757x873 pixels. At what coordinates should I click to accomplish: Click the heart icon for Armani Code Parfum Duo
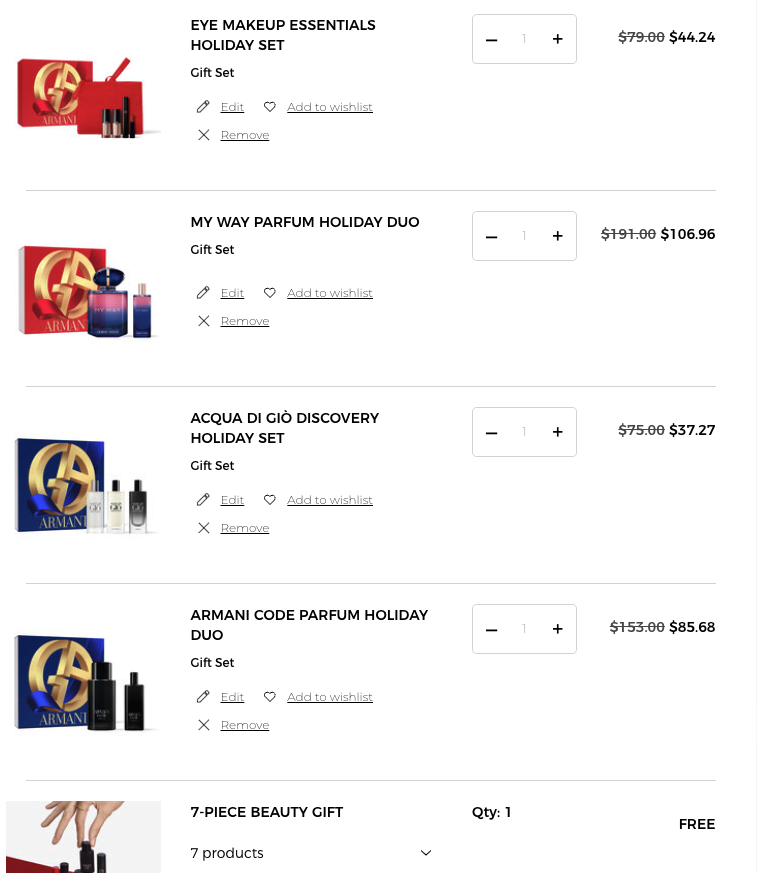[x=270, y=696]
